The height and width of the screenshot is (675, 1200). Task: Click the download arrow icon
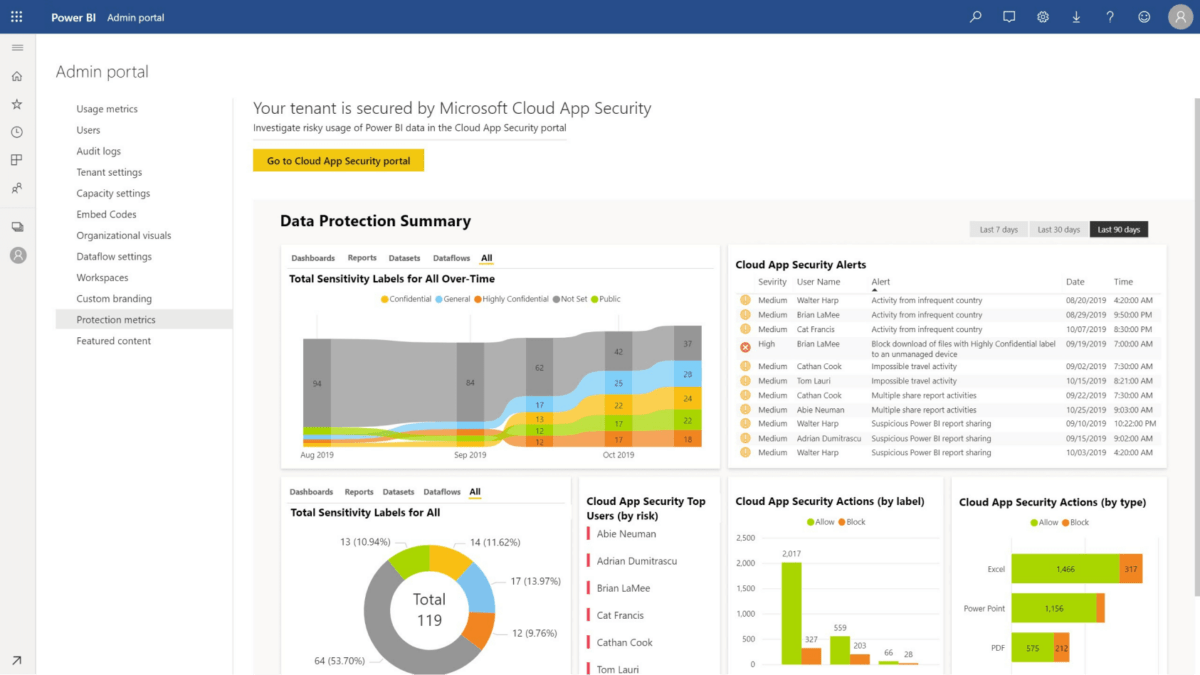(x=1076, y=17)
